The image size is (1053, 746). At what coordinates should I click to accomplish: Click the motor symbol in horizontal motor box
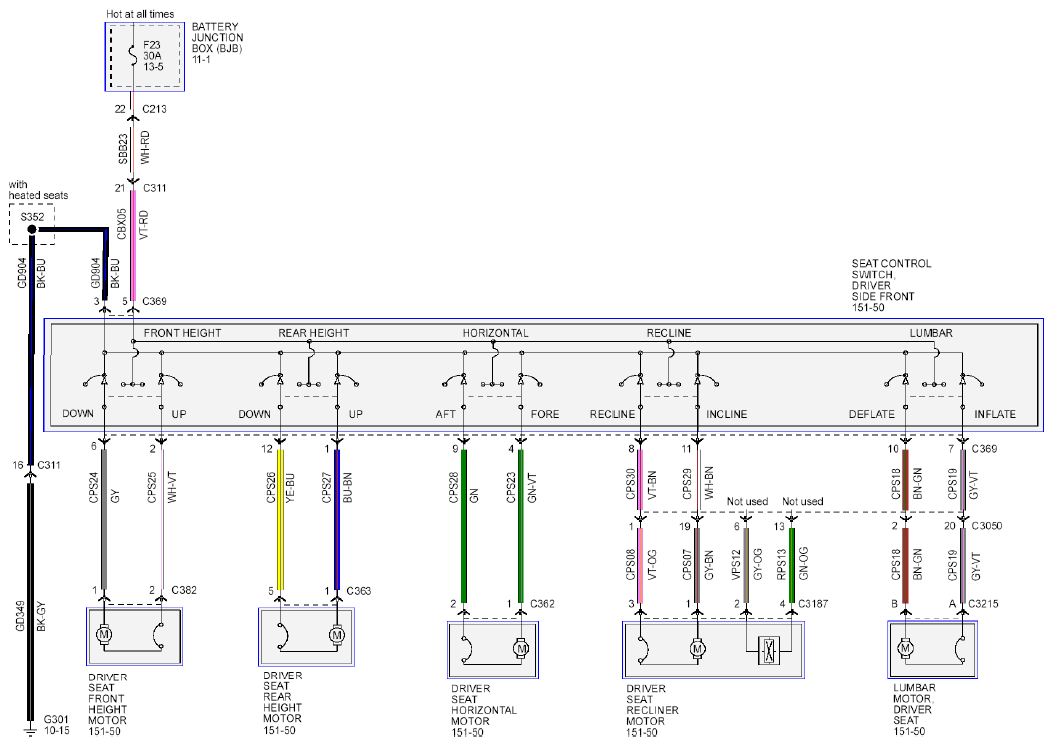click(521, 649)
